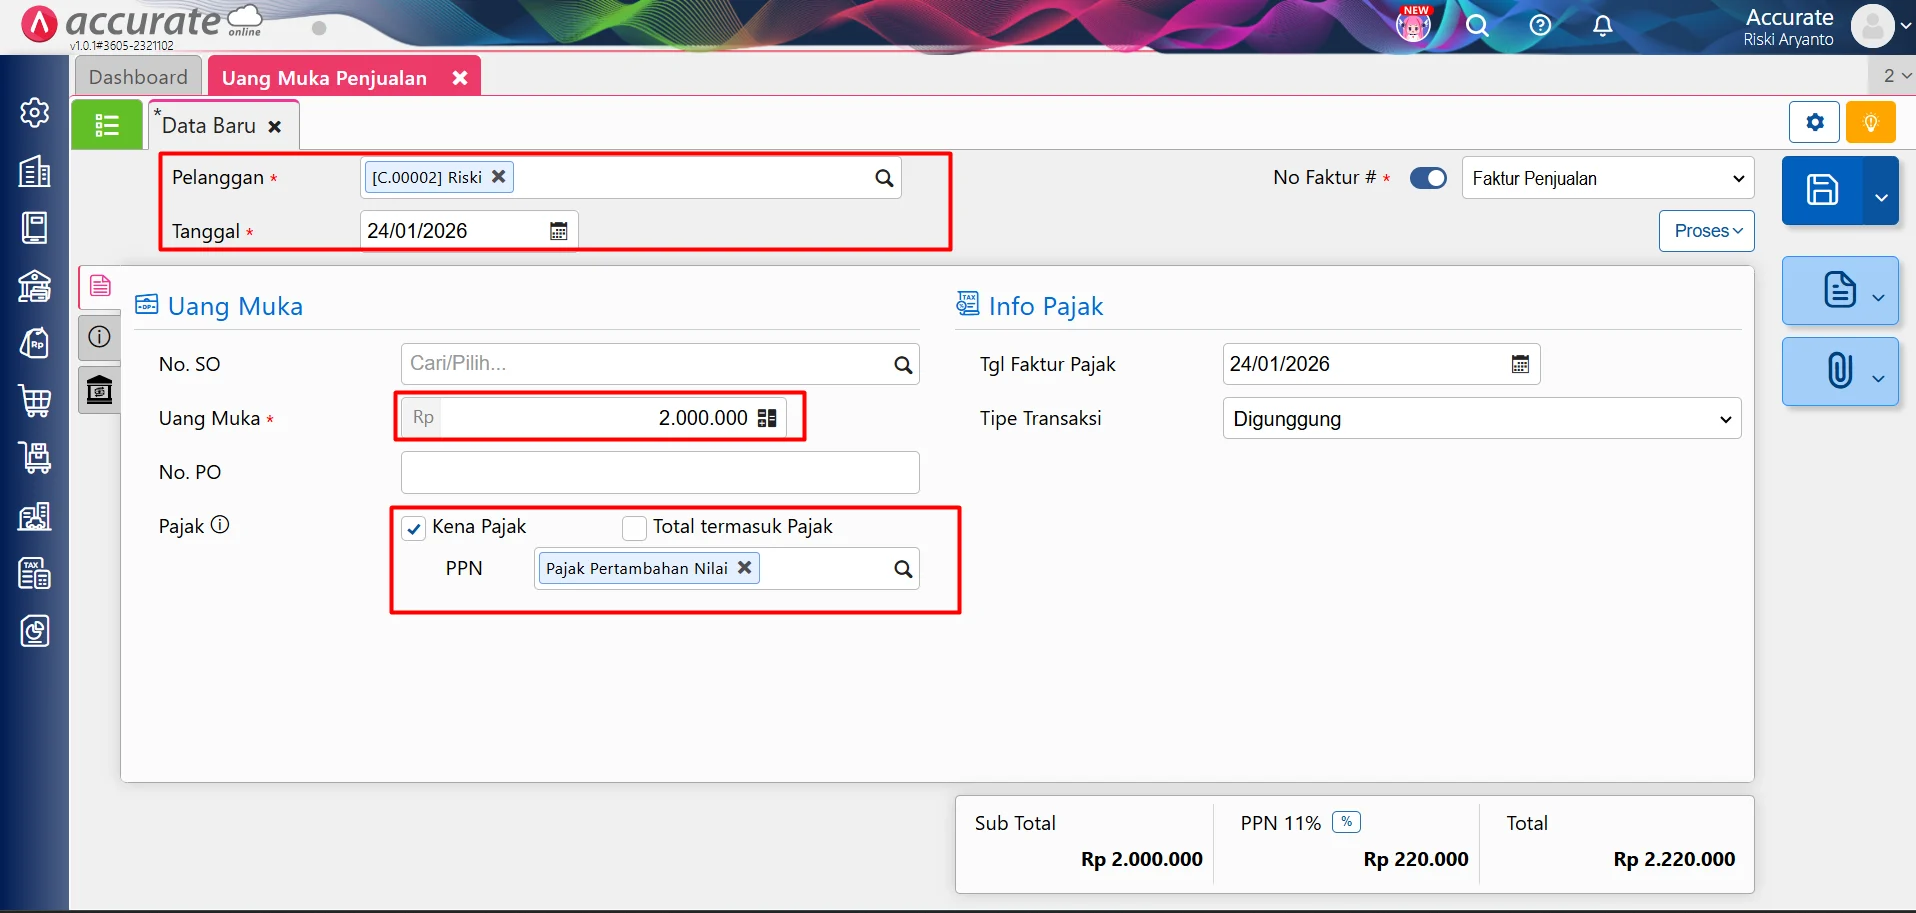Open the calendar picker for Tgl Faktur Pajak

click(1520, 364)
